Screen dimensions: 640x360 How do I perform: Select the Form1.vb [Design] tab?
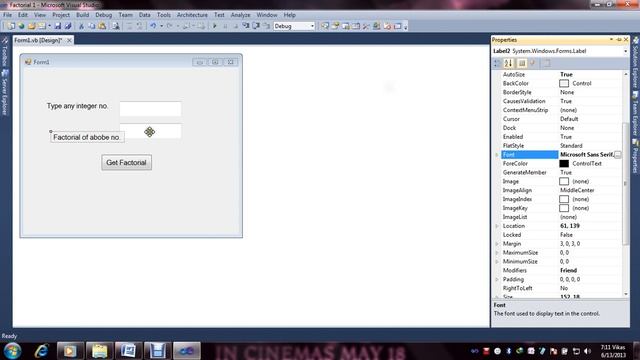click(x=38, y=40)
